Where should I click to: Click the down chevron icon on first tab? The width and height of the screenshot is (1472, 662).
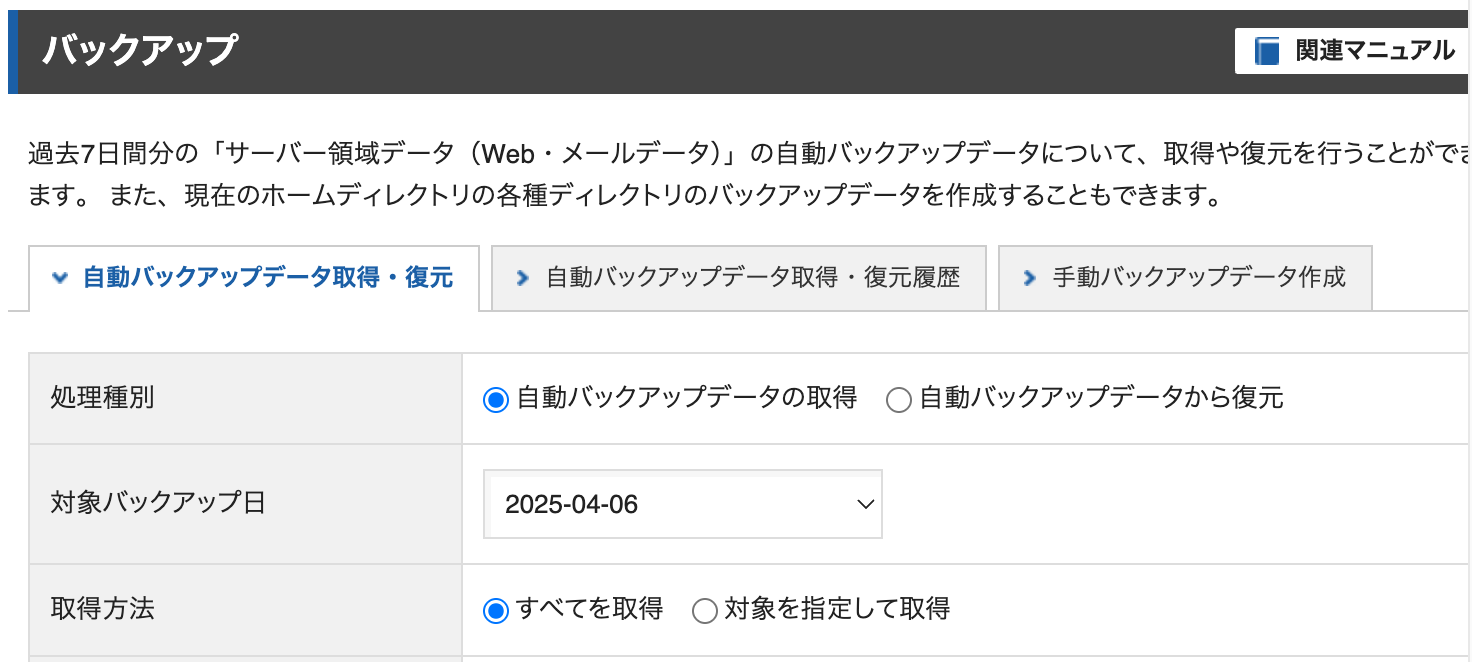(59, 278)
